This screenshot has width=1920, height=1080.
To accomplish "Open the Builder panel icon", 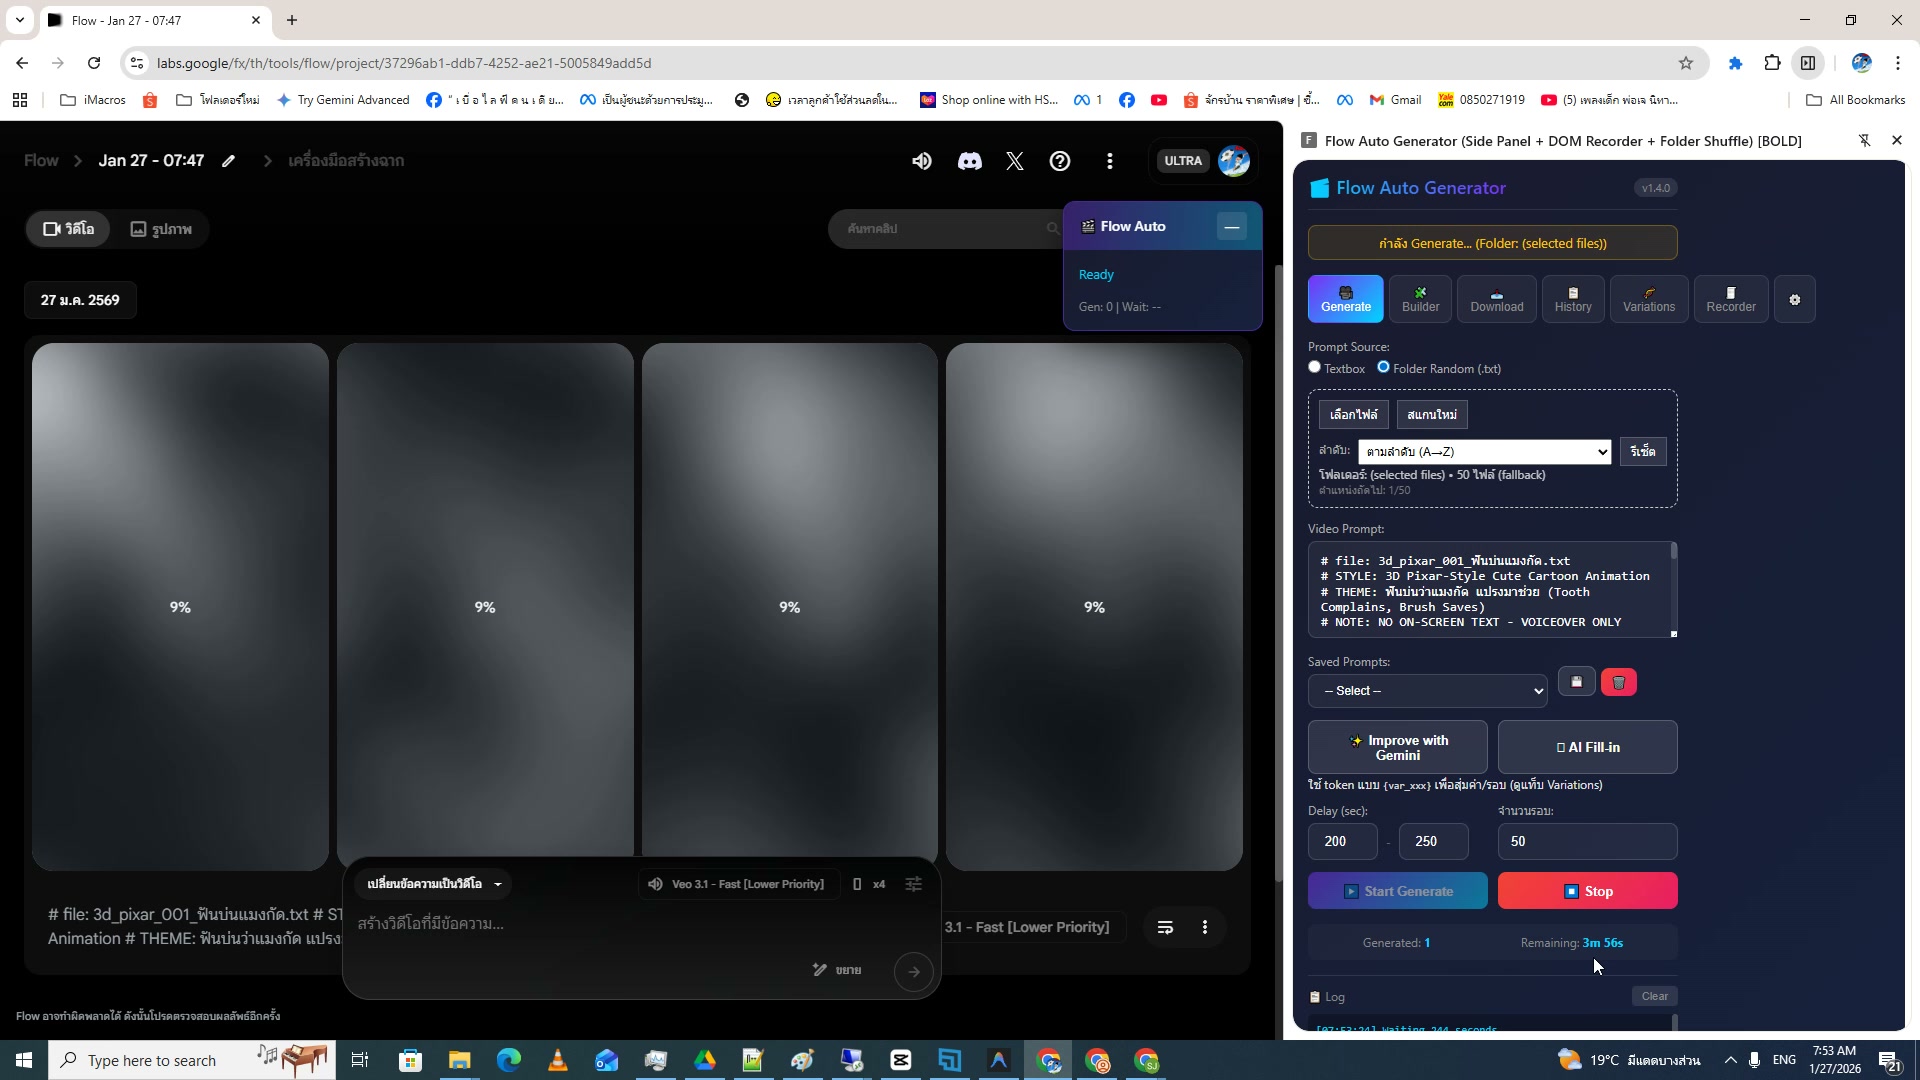I will [x=1420, y=299].
